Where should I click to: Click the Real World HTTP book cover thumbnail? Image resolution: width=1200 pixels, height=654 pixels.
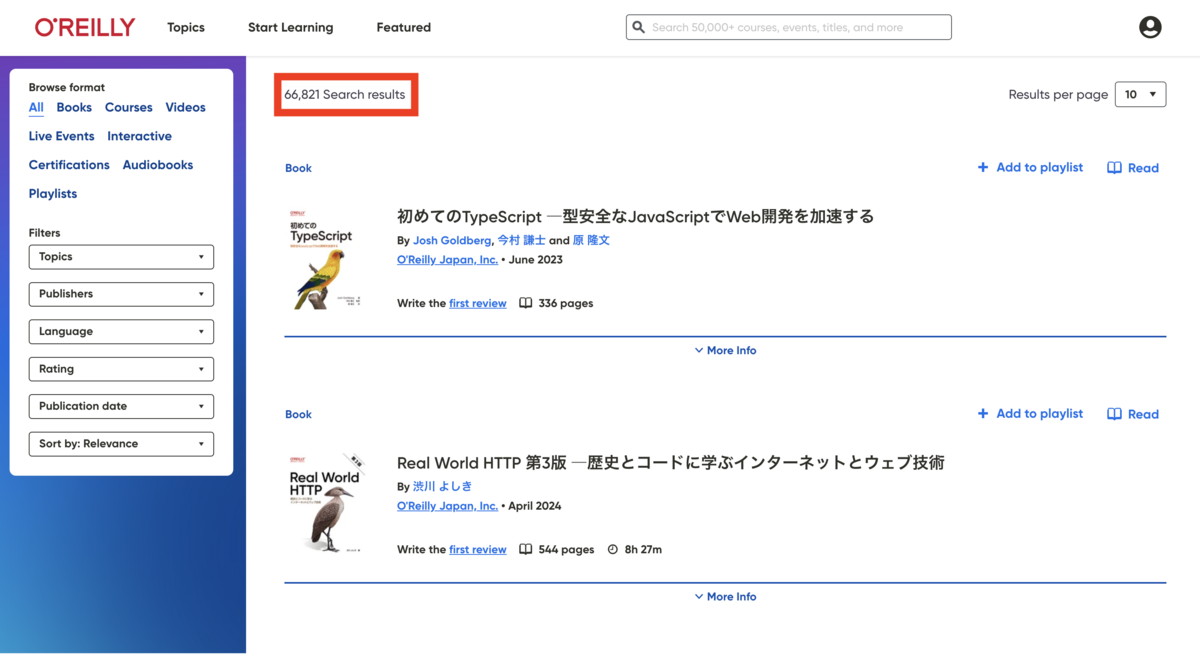point(326,502)
